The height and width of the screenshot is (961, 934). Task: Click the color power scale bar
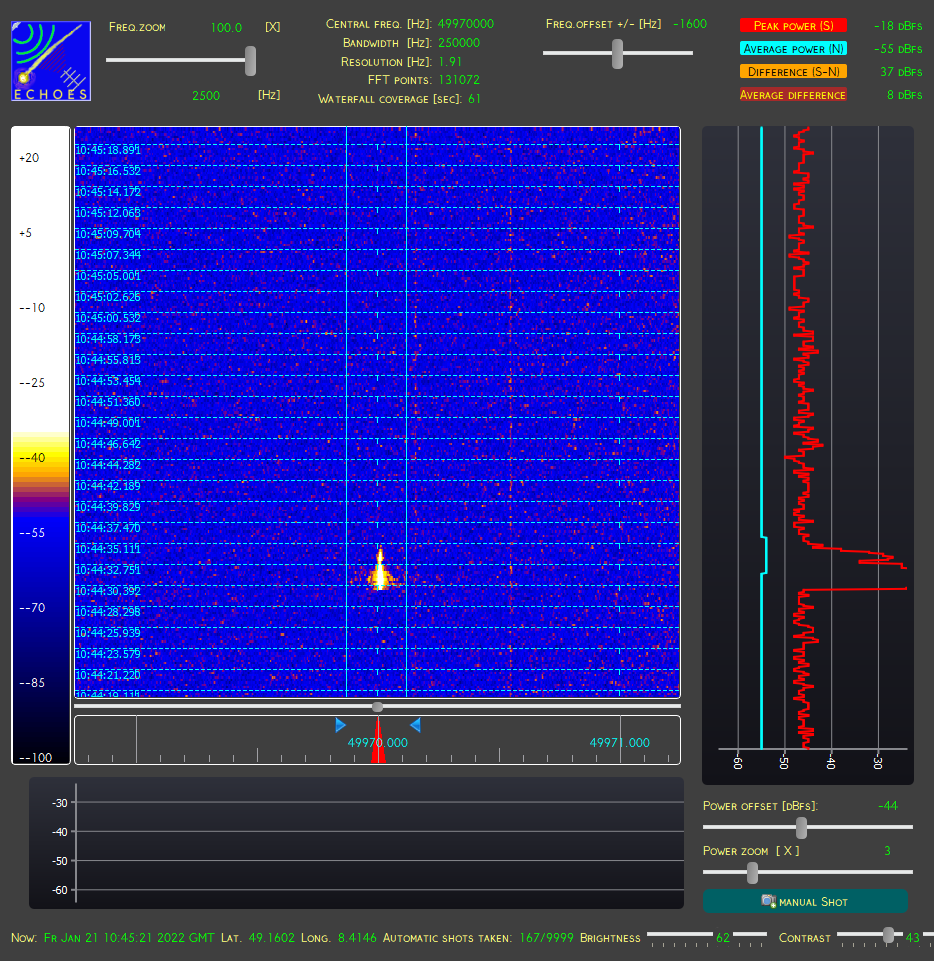[40, 446]
